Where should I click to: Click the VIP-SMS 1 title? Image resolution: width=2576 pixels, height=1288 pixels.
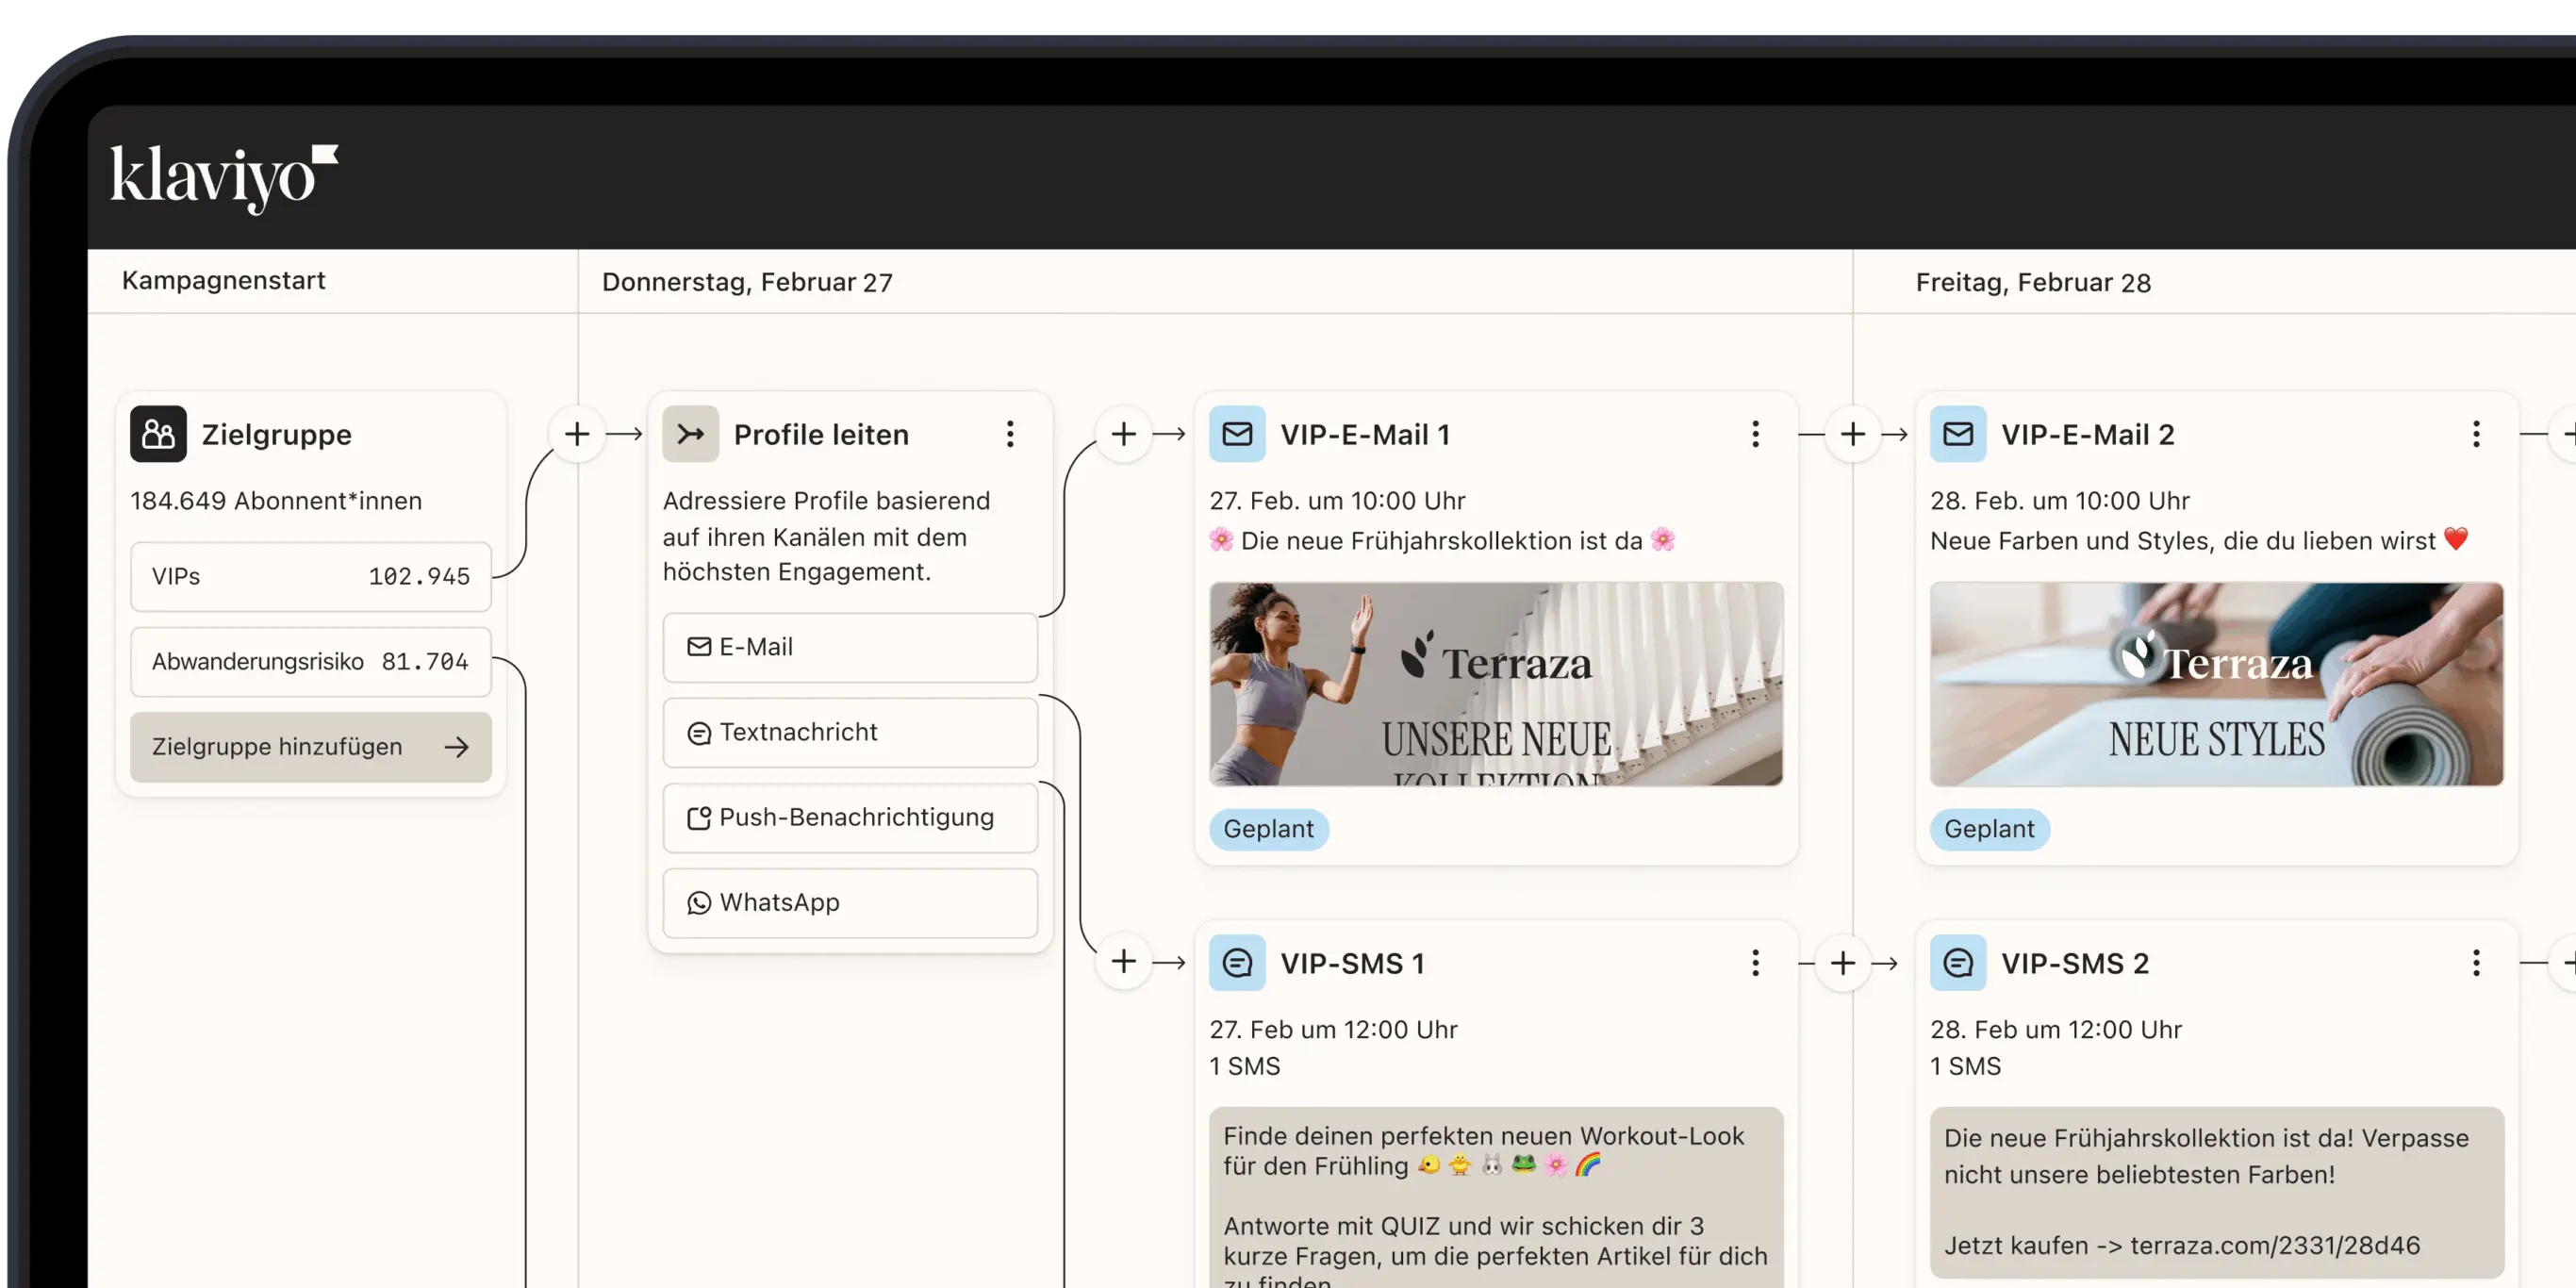pyautogui.click(x=1352, y=963)
